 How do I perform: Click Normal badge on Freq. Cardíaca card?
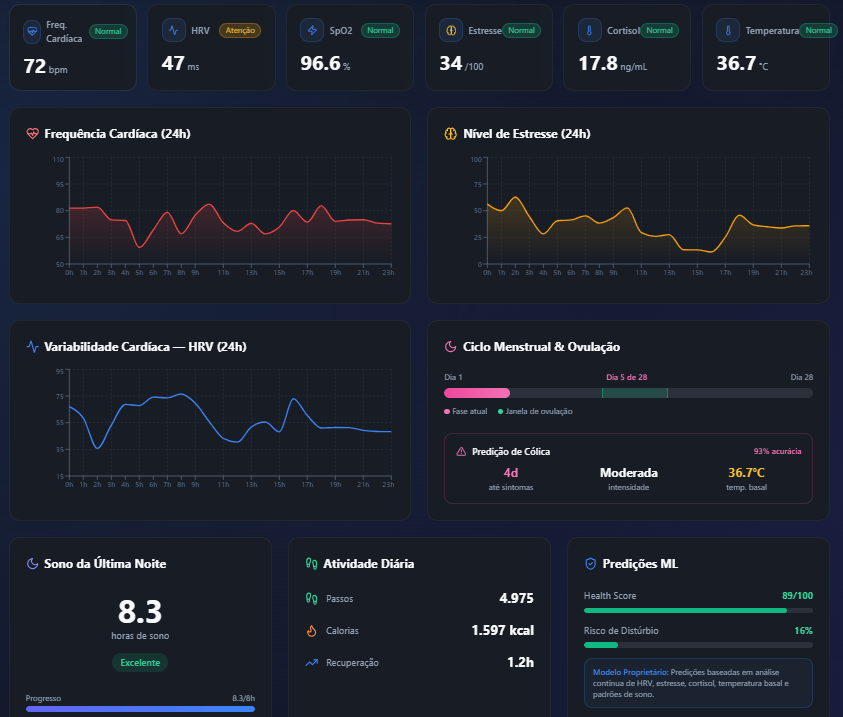[x=108, y=31]
